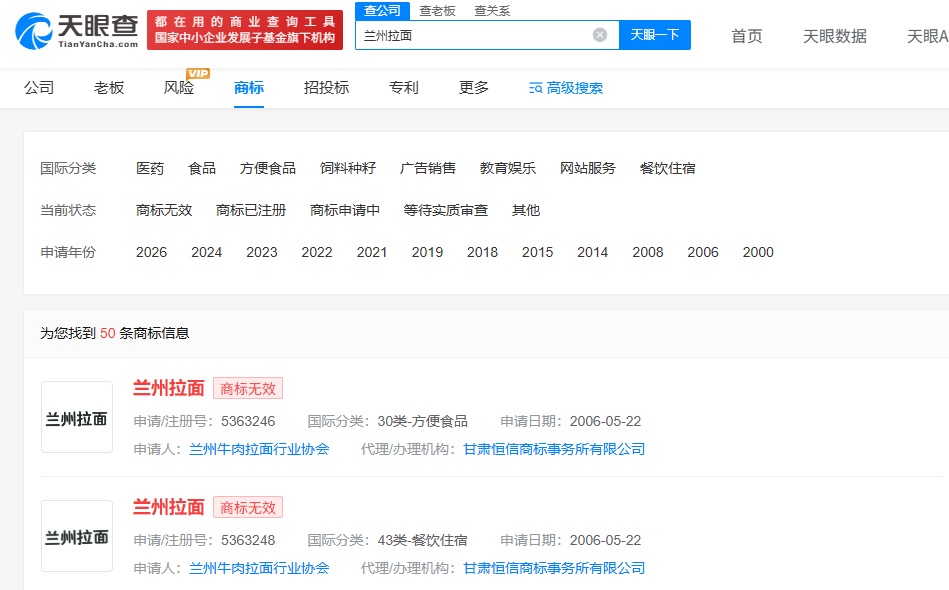Viewport: 949px width, 590px height.
Task: Open 天眼数据 in the top navigation
Action: click(x=835, y=36)
